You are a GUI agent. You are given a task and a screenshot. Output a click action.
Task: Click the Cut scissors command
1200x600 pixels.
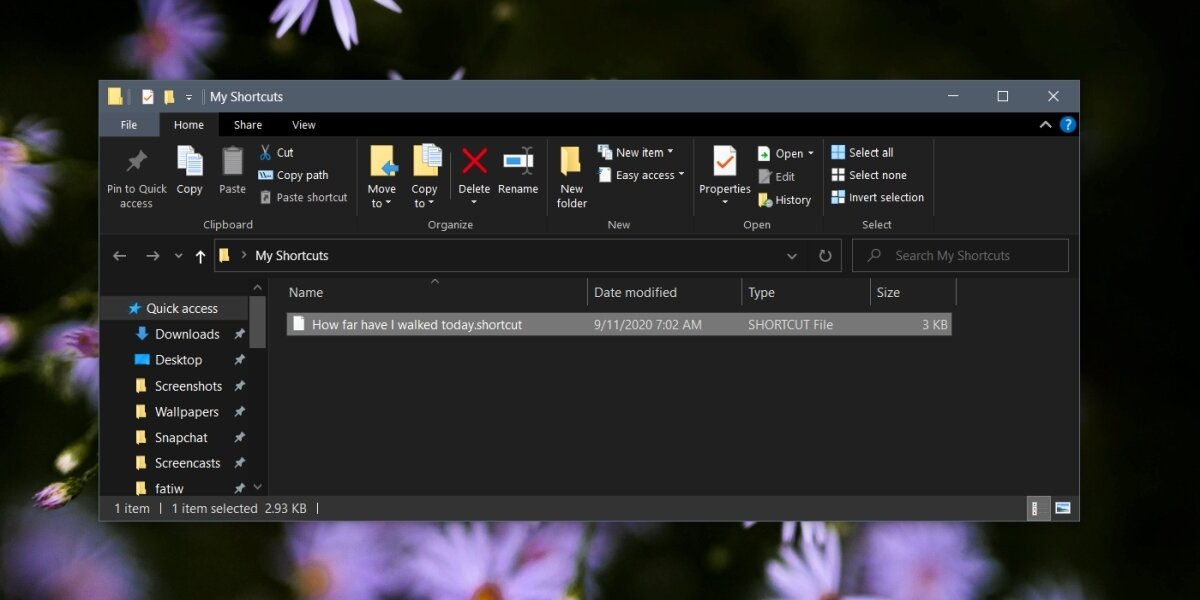tap(276, 153)
